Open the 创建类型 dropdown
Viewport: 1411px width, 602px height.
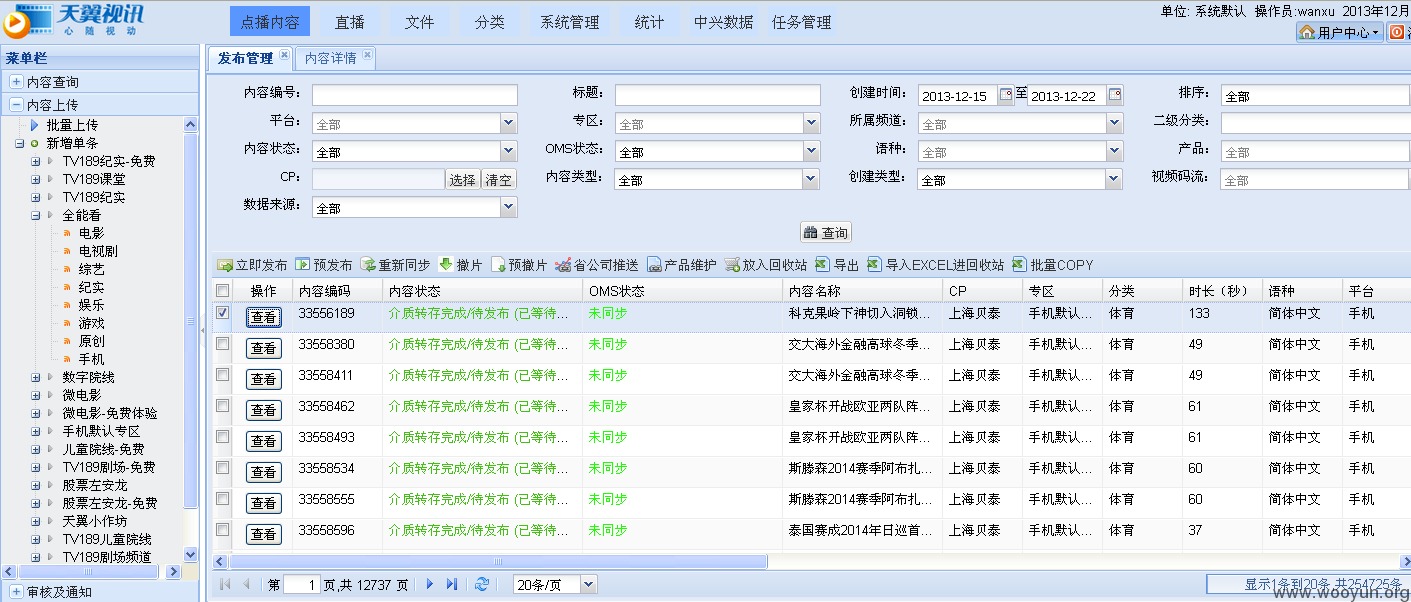point(1114,179)
